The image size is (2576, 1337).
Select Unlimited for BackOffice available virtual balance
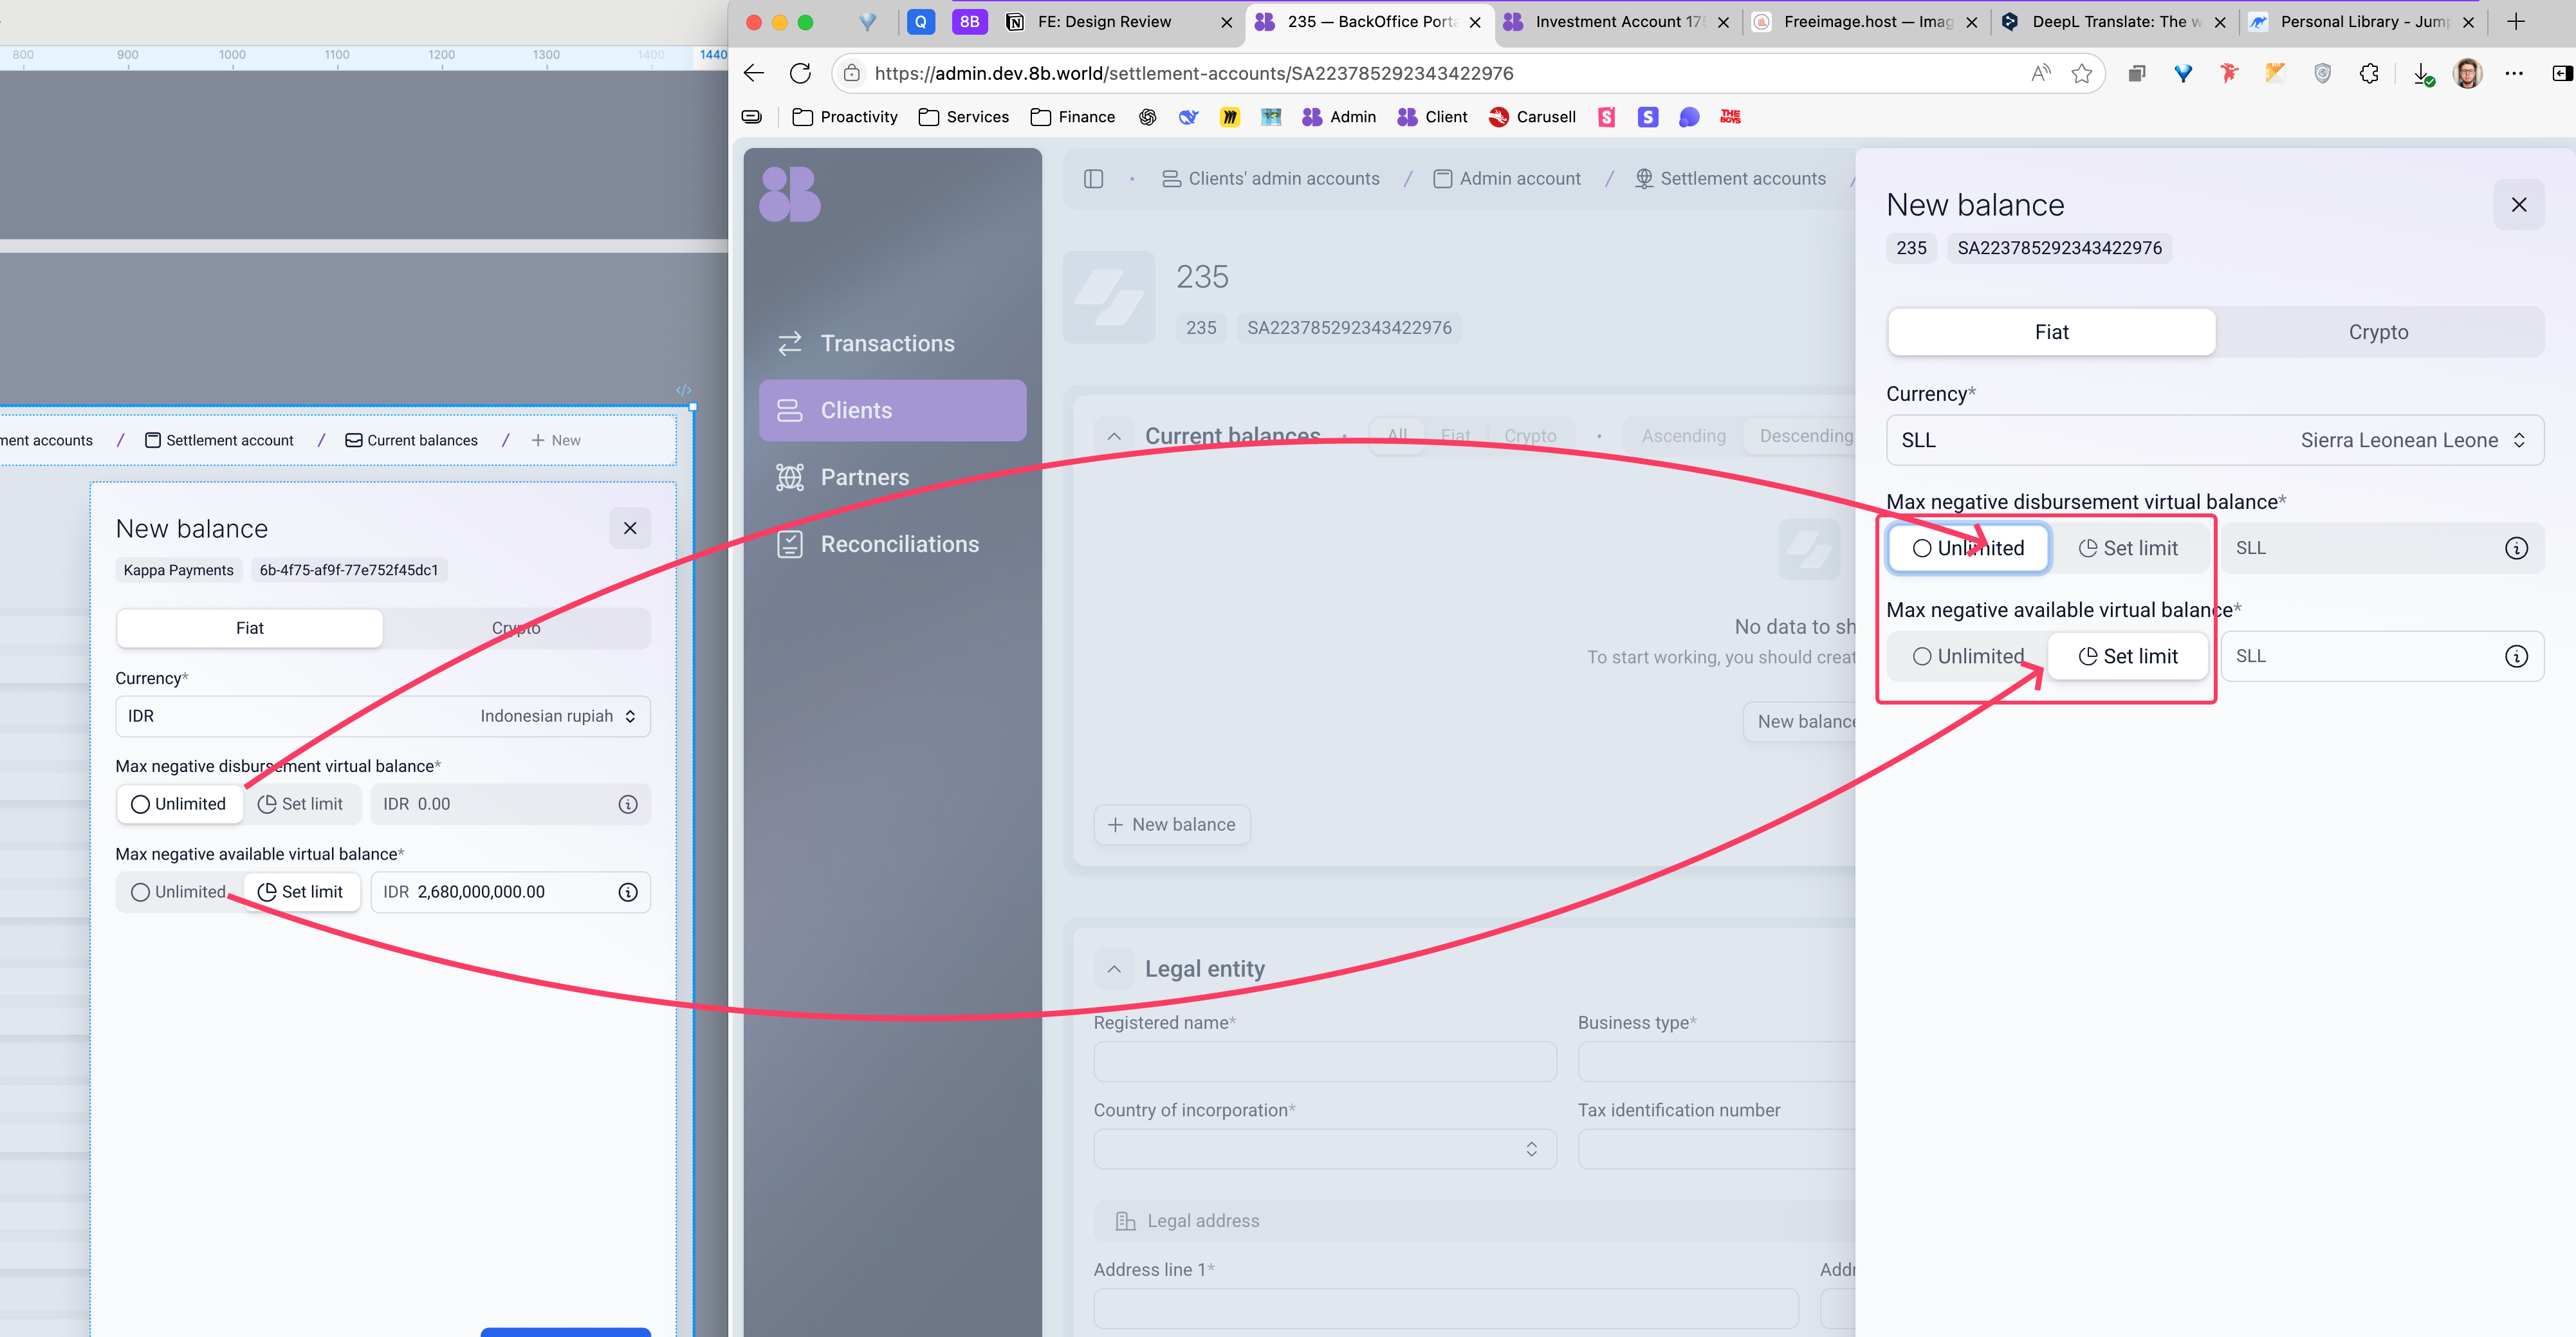click(1968, 656)
